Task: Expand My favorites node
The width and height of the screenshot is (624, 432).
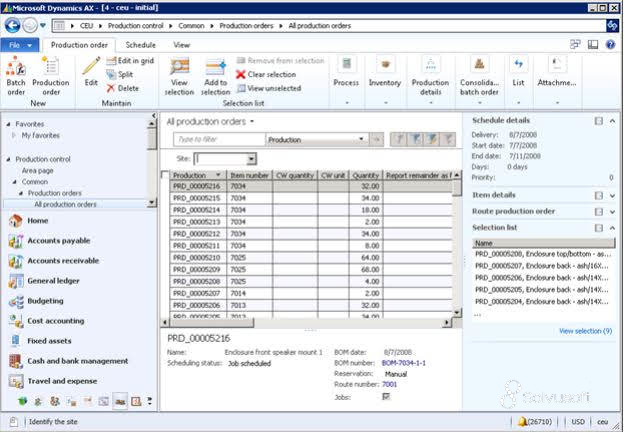Action: click(x=14, y=136)
